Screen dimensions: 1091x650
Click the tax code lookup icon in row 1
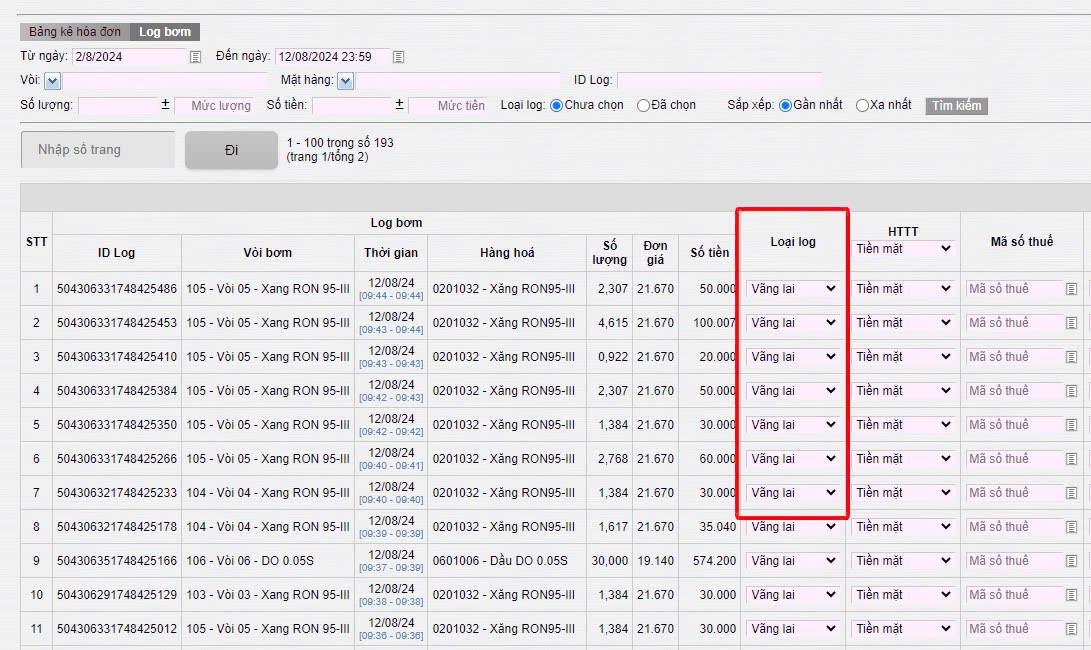point(1072,289)
